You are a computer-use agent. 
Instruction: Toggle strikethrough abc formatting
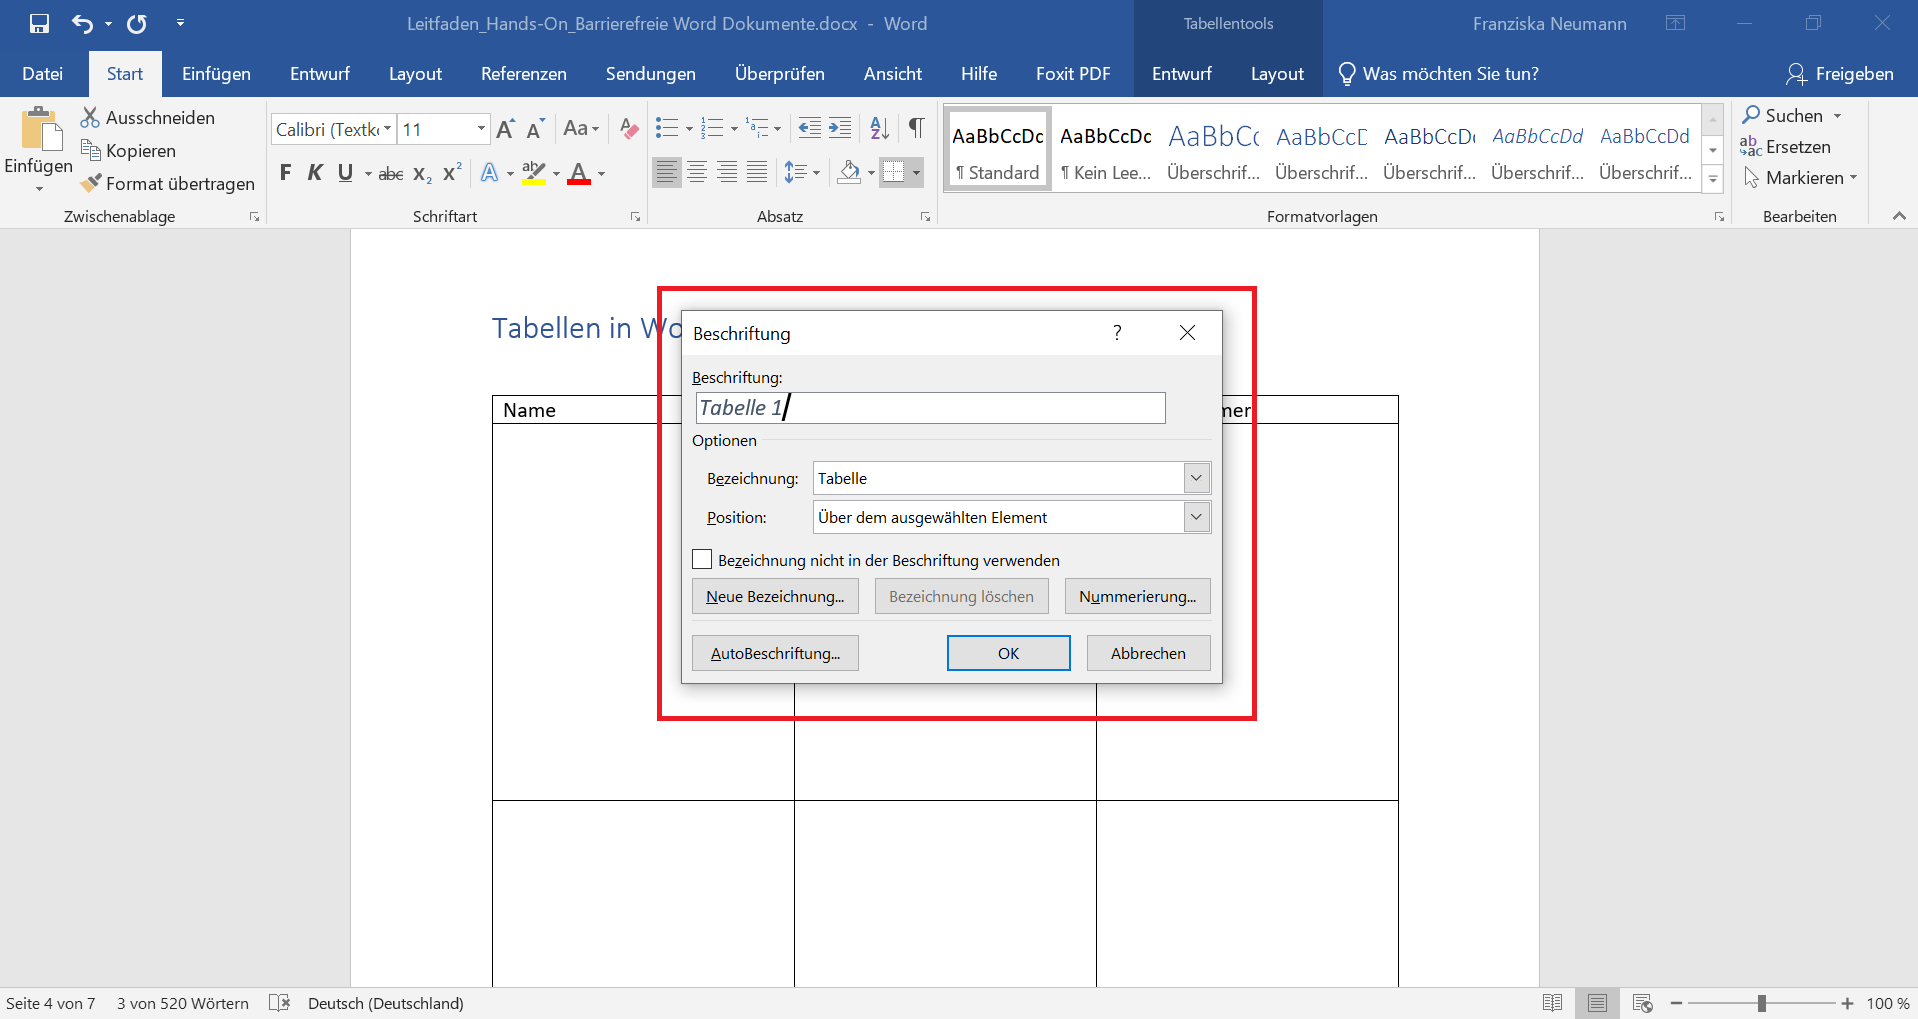tap(391, 174)
